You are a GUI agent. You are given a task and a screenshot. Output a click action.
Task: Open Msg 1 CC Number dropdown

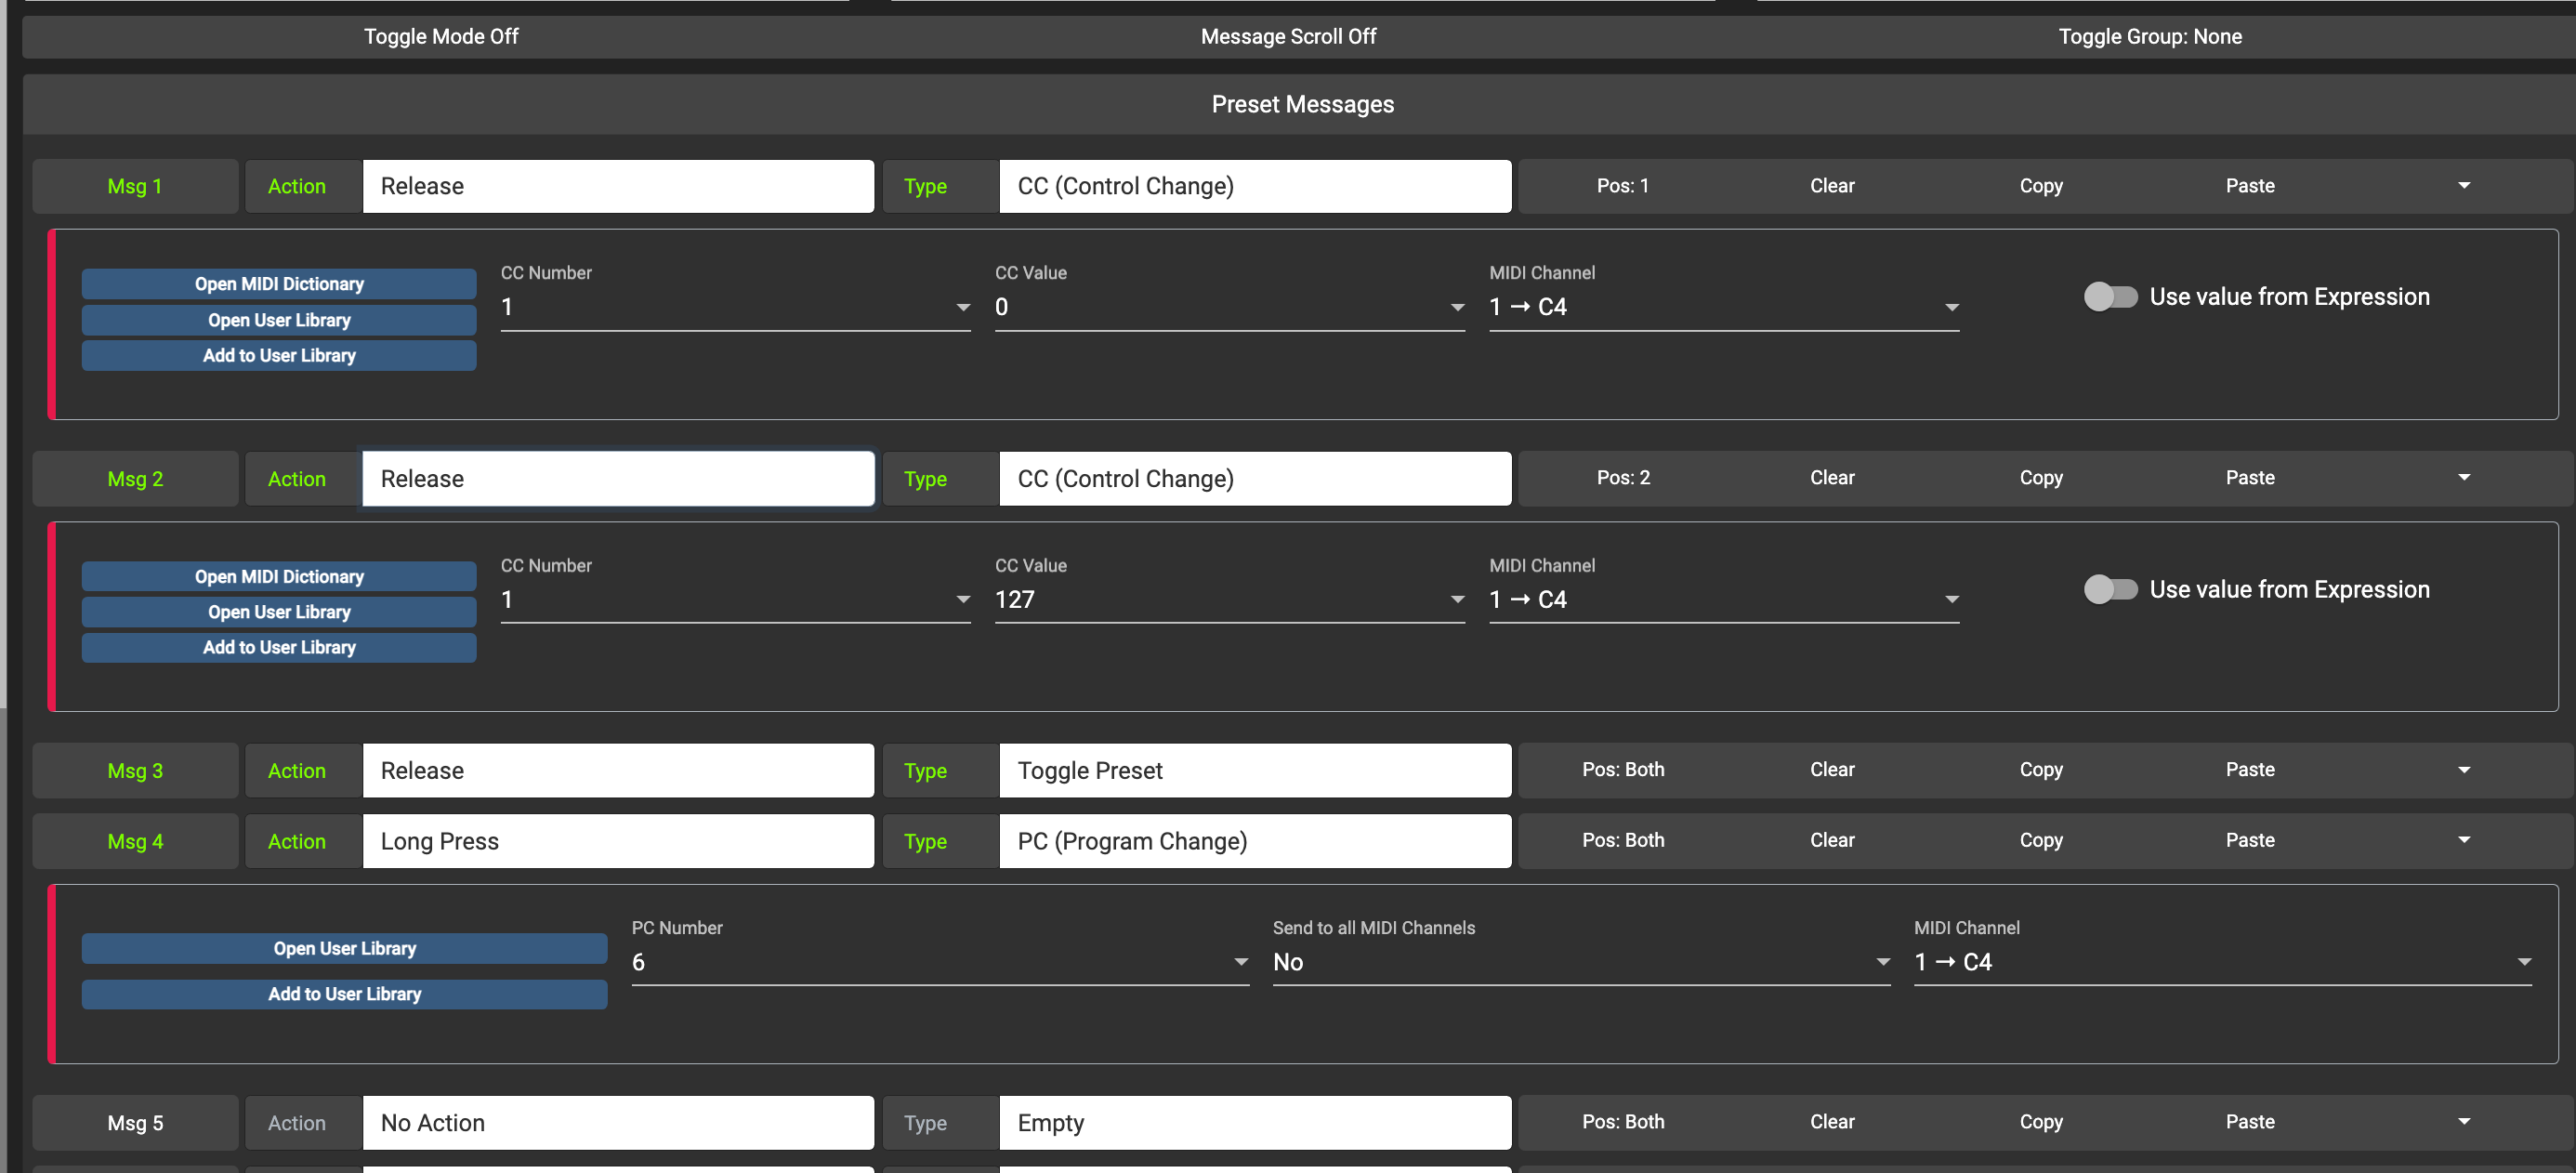pyautogui.click(x=735, y=307)
